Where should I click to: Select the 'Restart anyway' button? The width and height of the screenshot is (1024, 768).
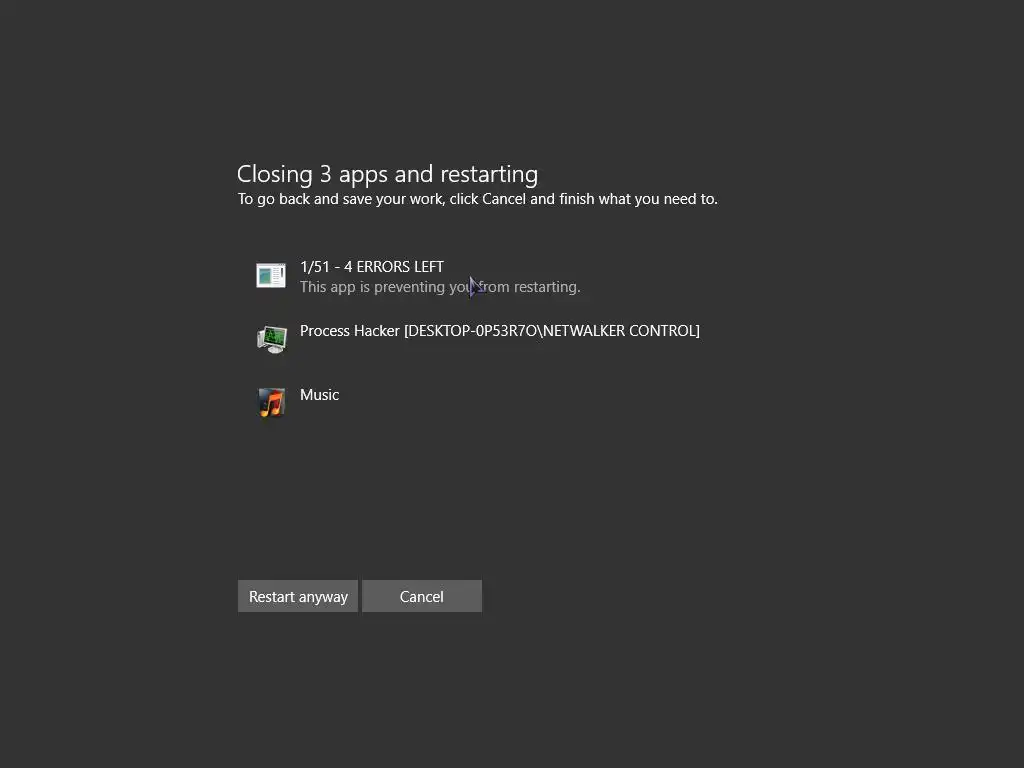(298, 596)
